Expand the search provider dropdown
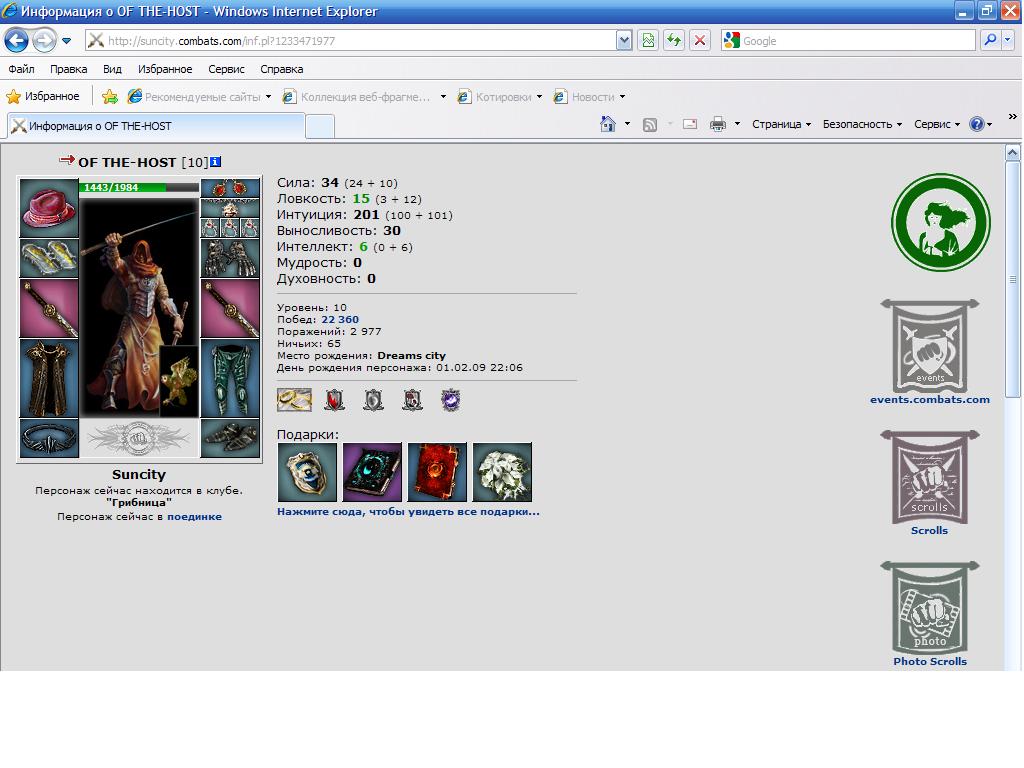 point(1008,40)
